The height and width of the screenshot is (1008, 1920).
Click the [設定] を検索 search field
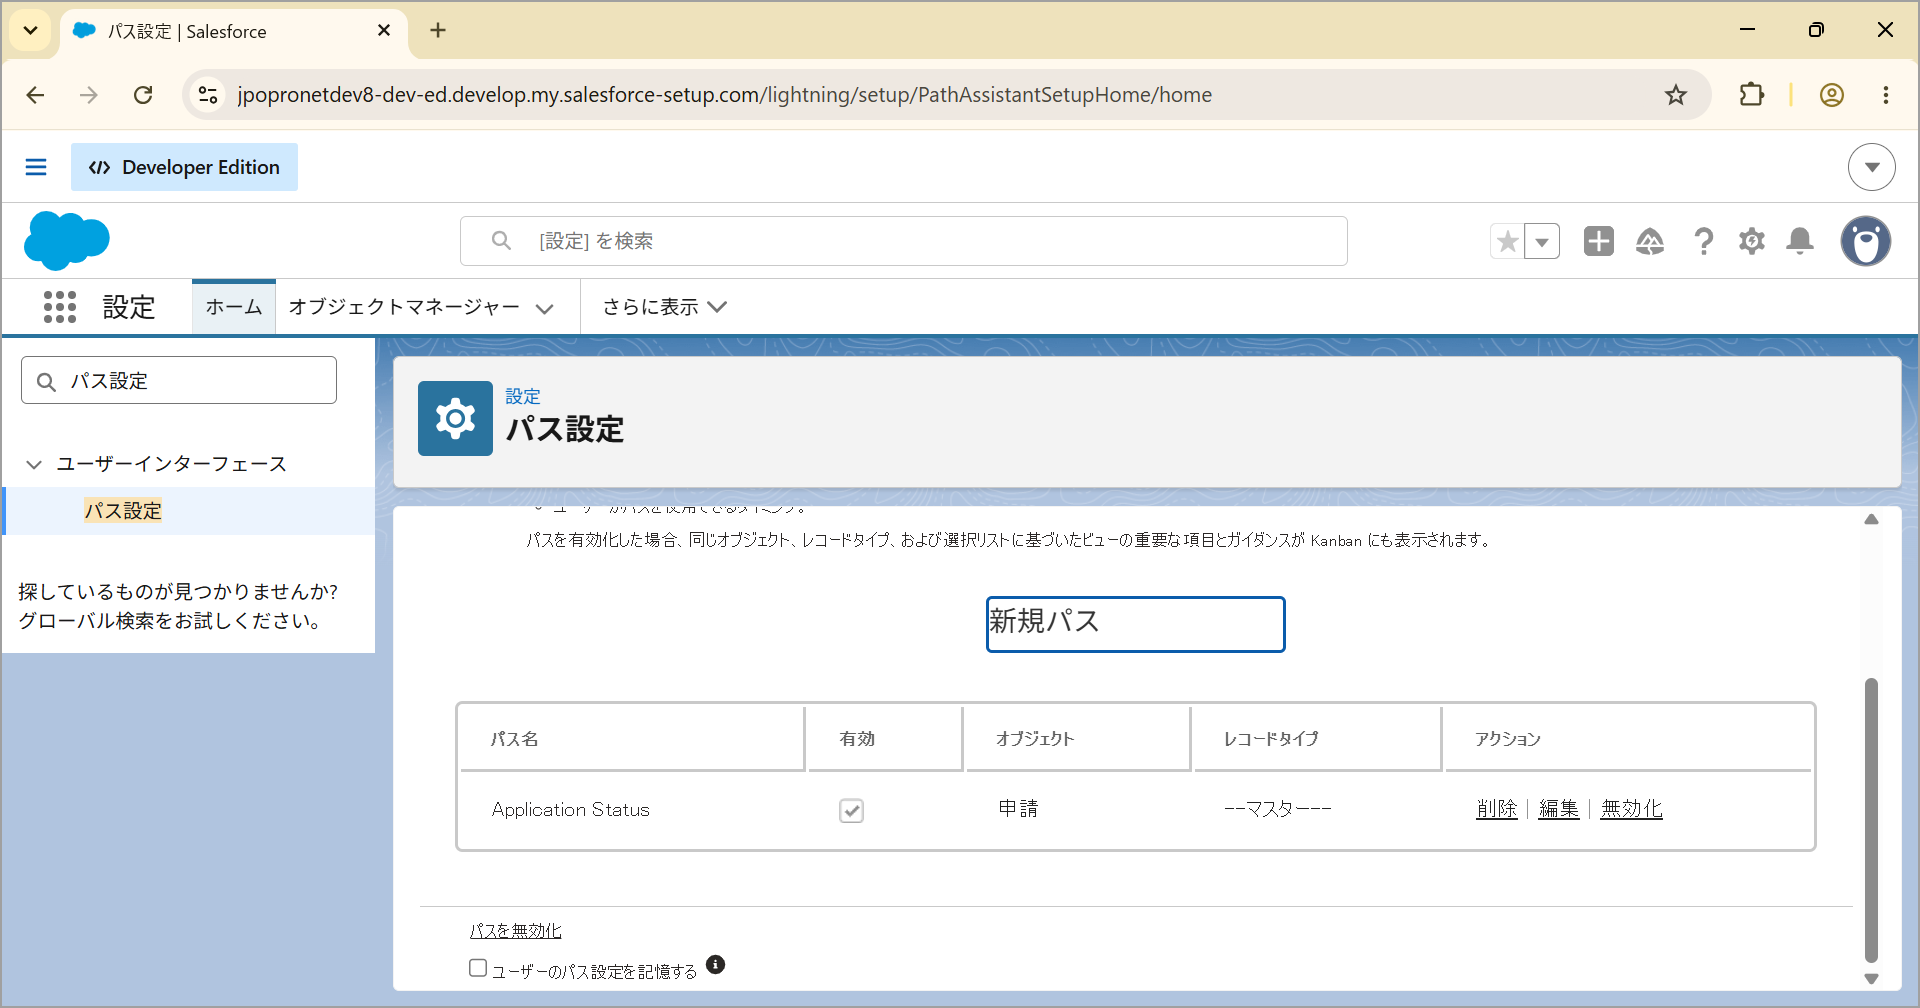pos(904,241)
